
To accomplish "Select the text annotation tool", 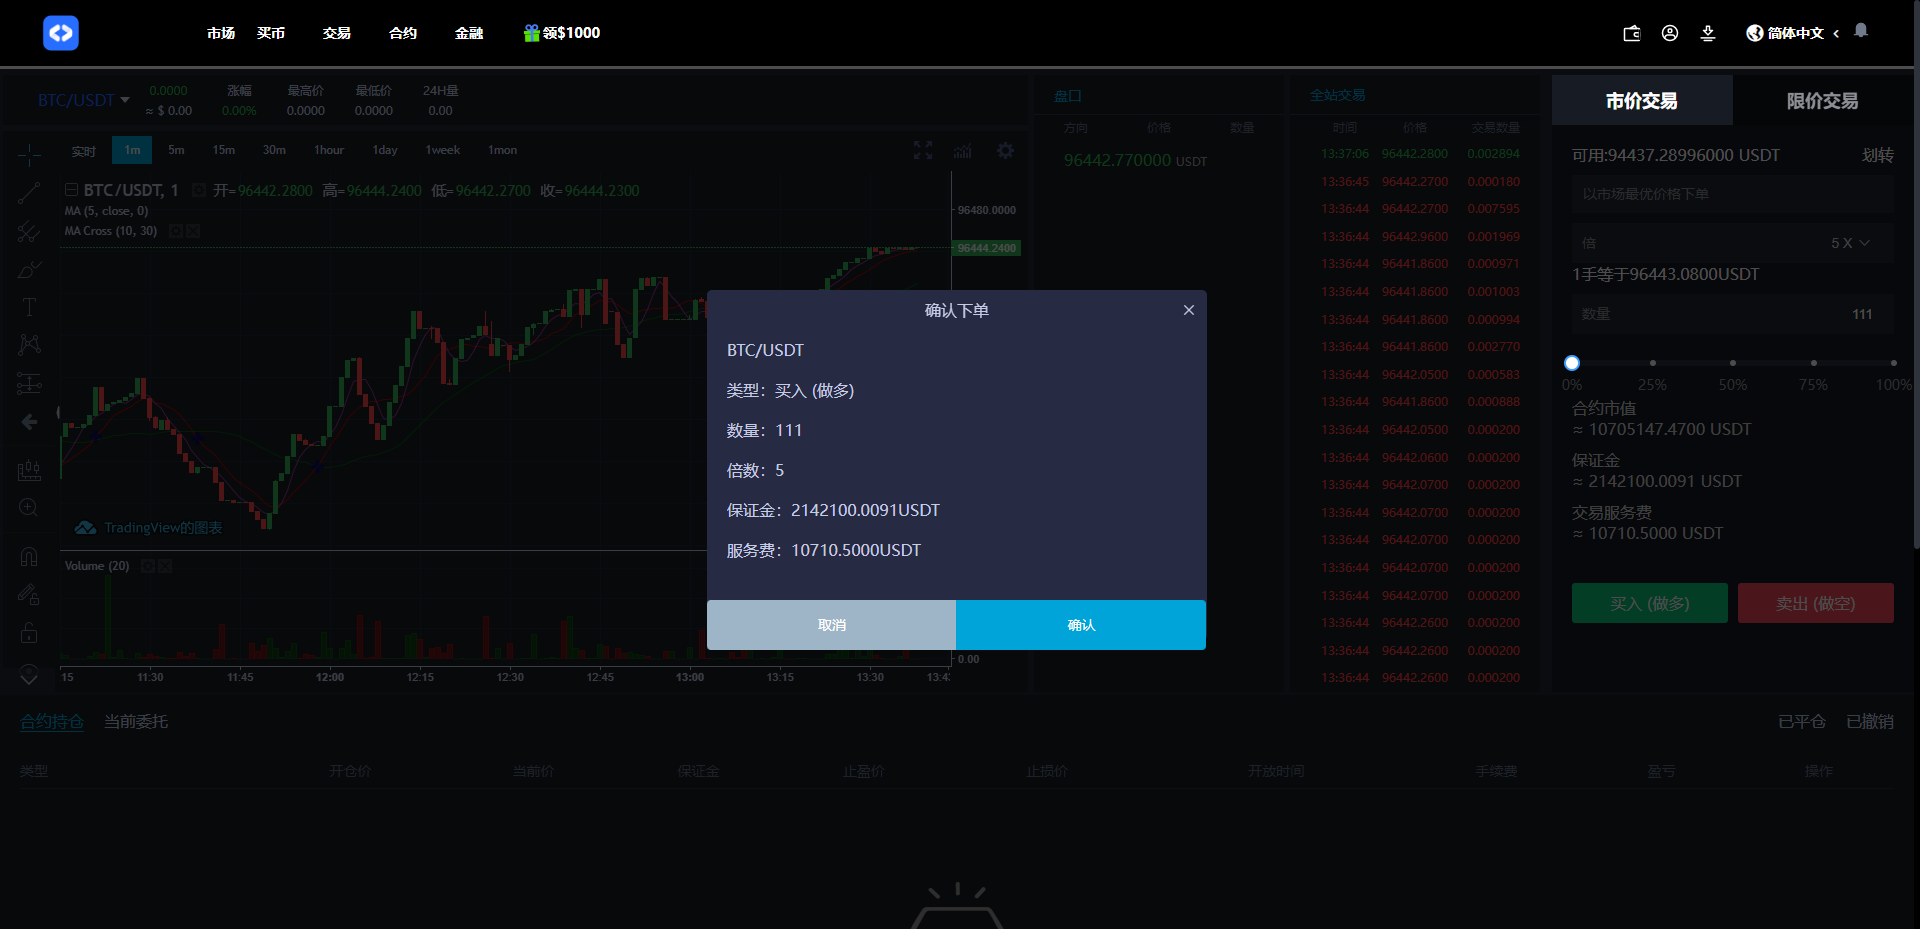I will (x=28, y=307).
